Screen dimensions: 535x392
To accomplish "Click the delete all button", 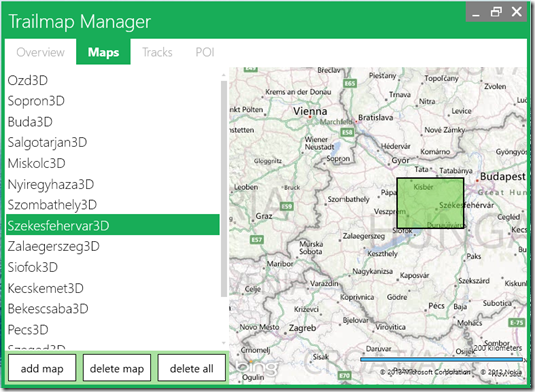I will pyautogui.click(x=191, y=368).
